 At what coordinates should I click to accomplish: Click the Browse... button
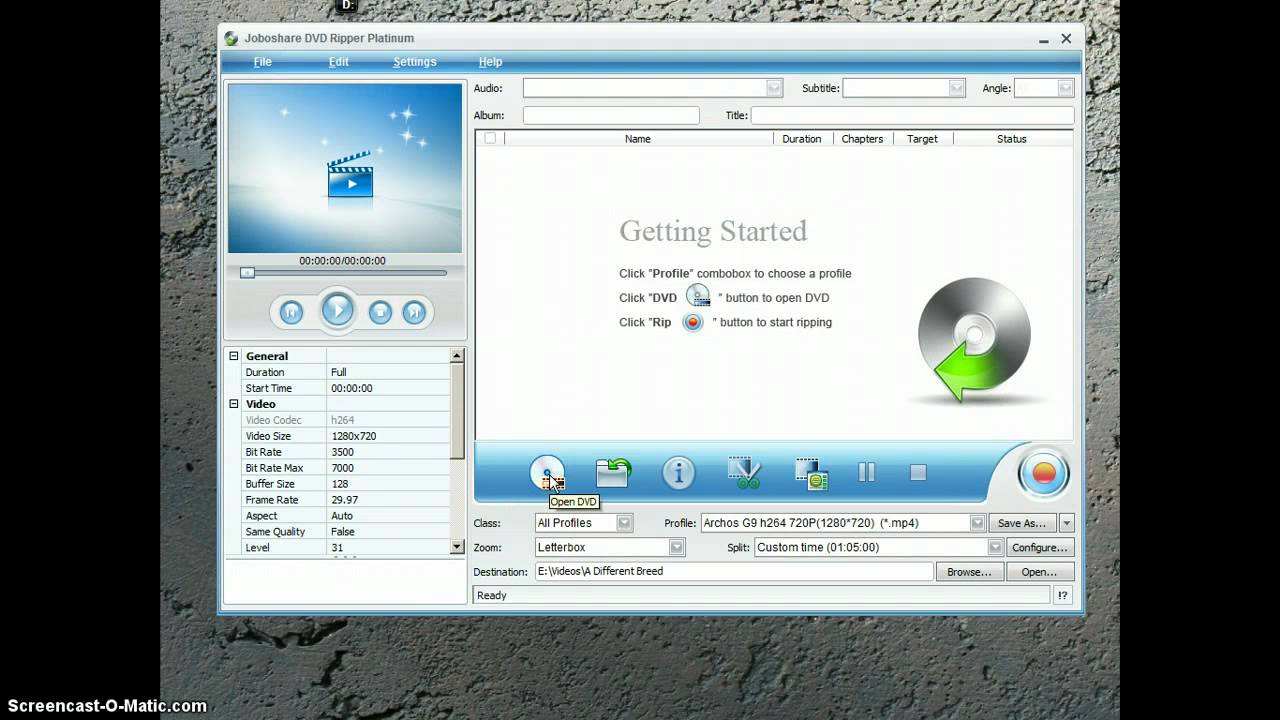coord(969,572)
